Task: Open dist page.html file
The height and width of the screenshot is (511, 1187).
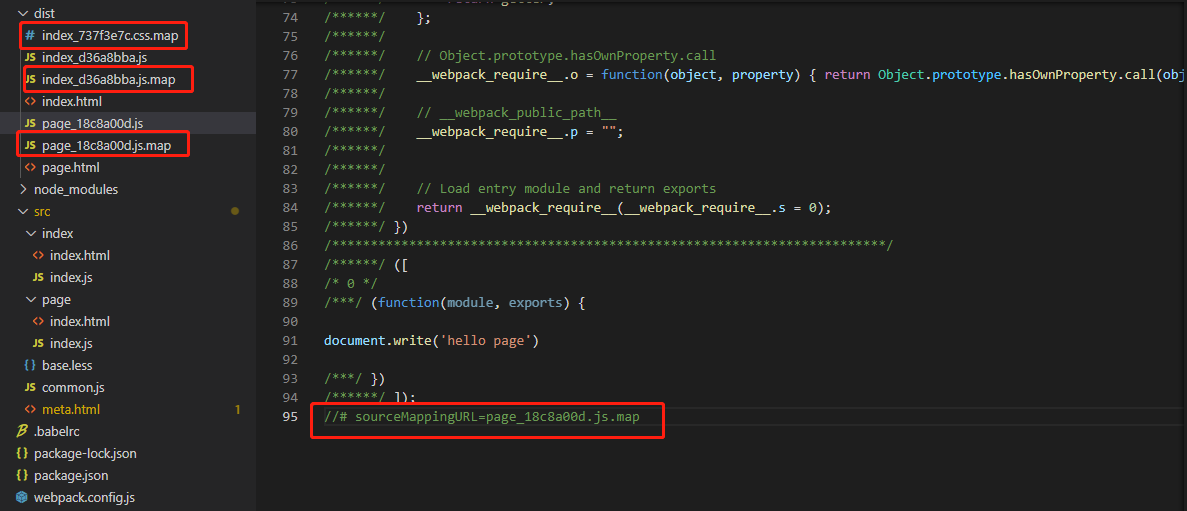Action: (70, 167)
